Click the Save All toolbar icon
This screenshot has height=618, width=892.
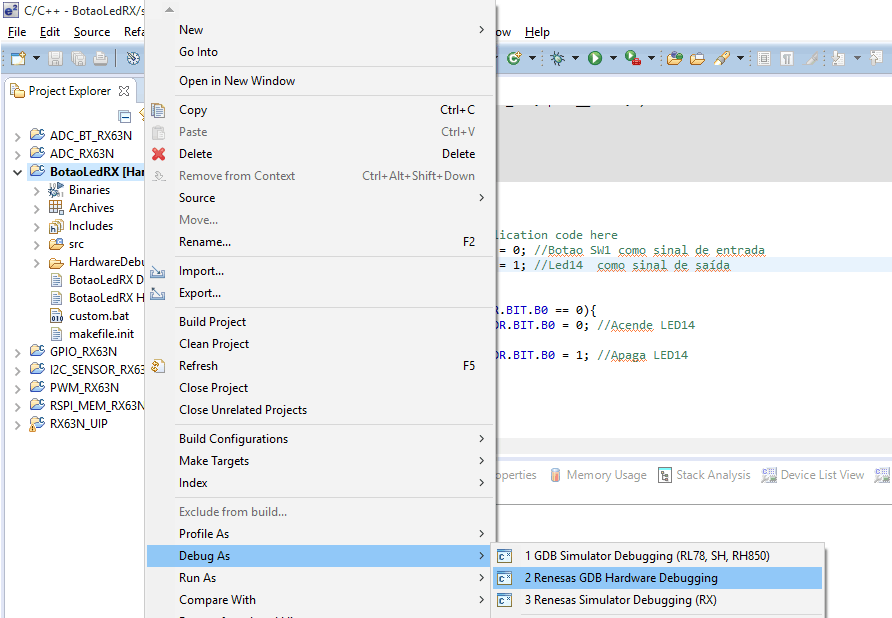coord(78,58)
